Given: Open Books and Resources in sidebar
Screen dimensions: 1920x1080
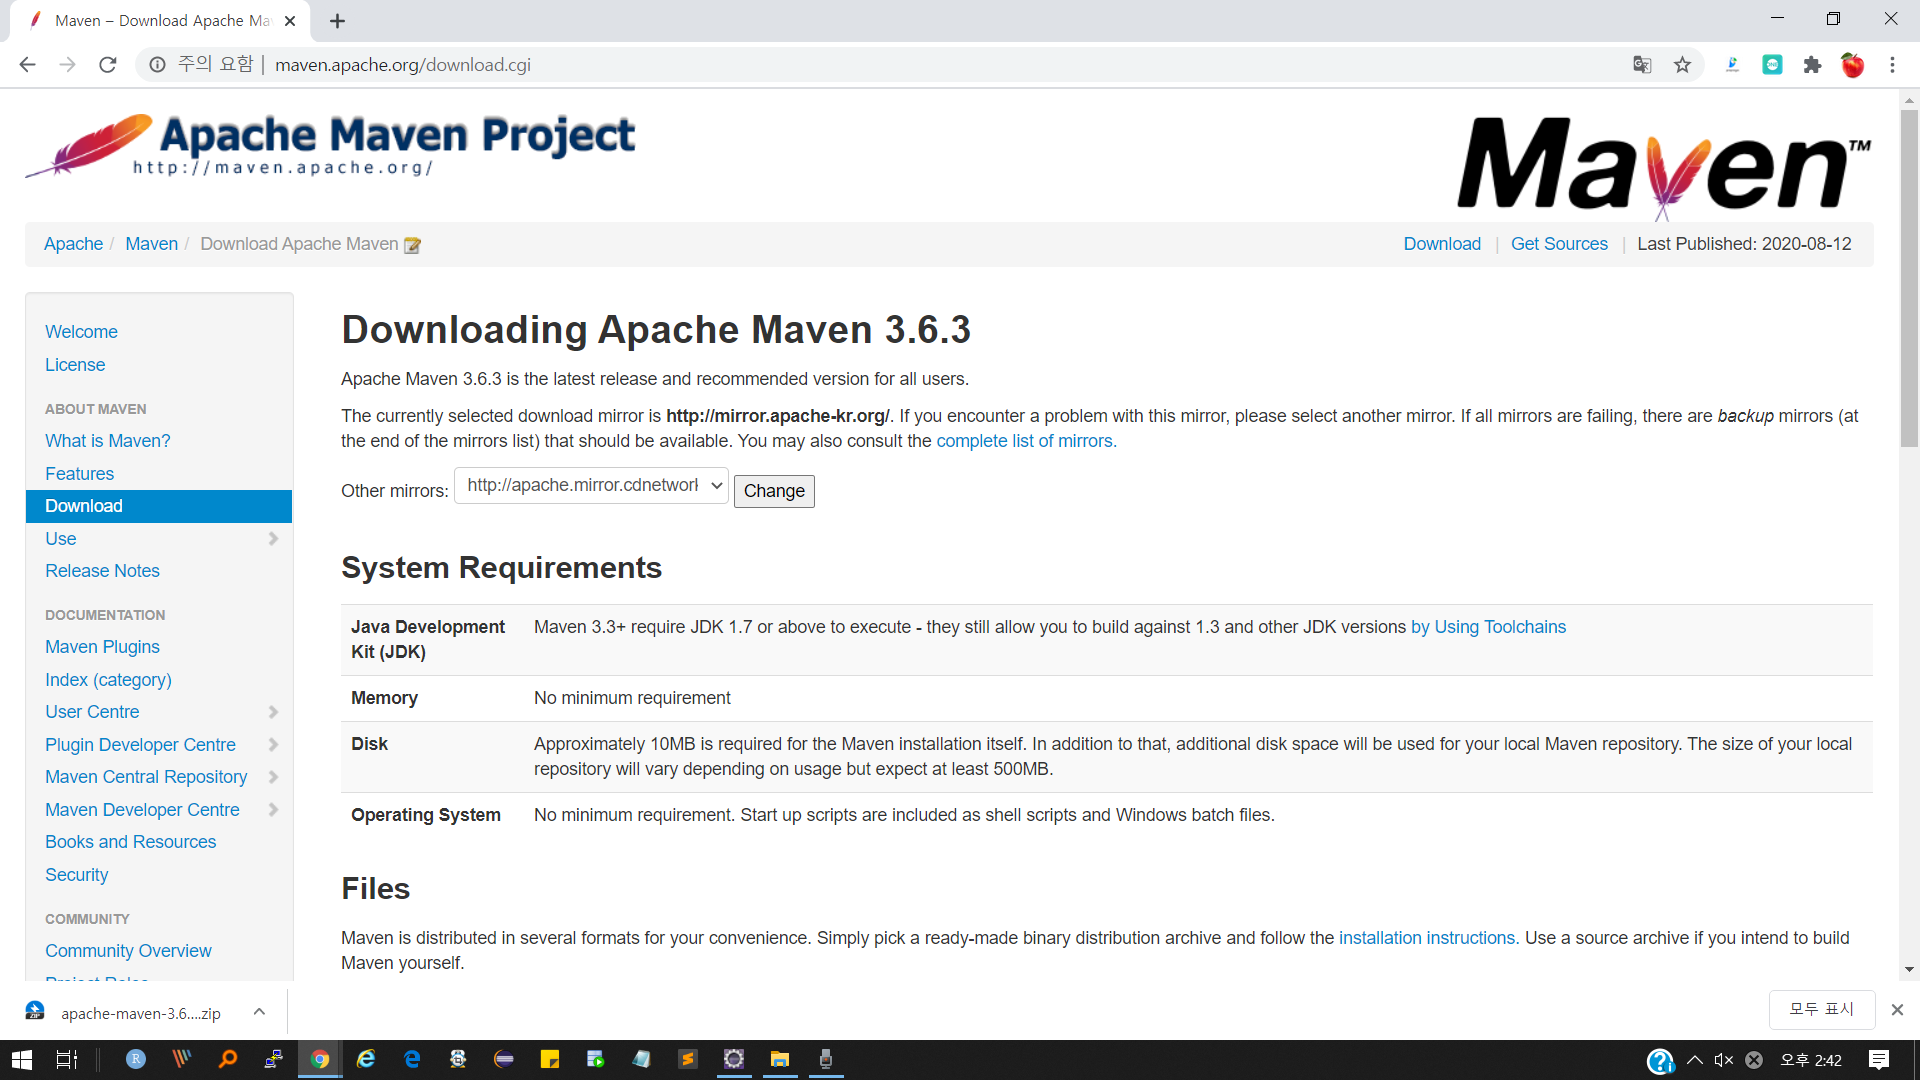Looking at the screenshot, I should pyautogui.click(x=130, y=842).
